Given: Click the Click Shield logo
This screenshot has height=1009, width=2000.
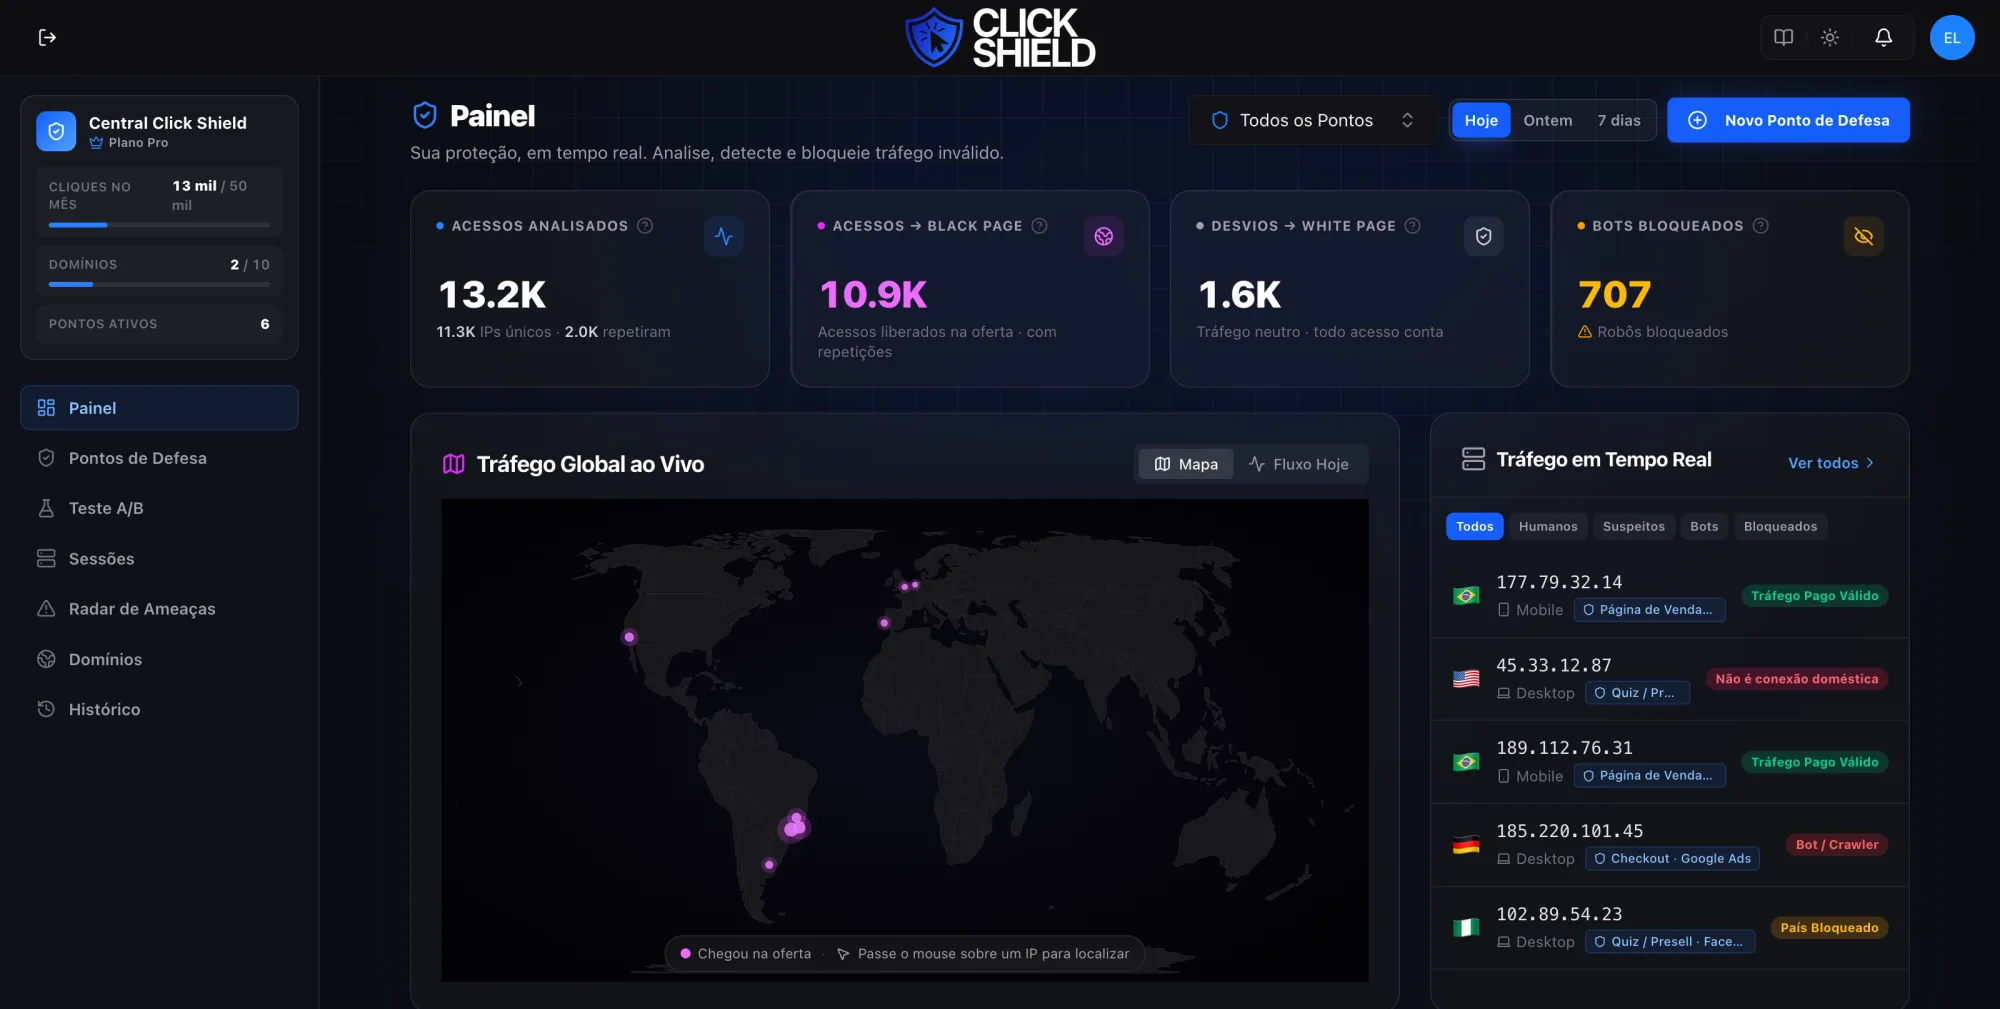Looking at the screenshot, I should pos(1000,38).
